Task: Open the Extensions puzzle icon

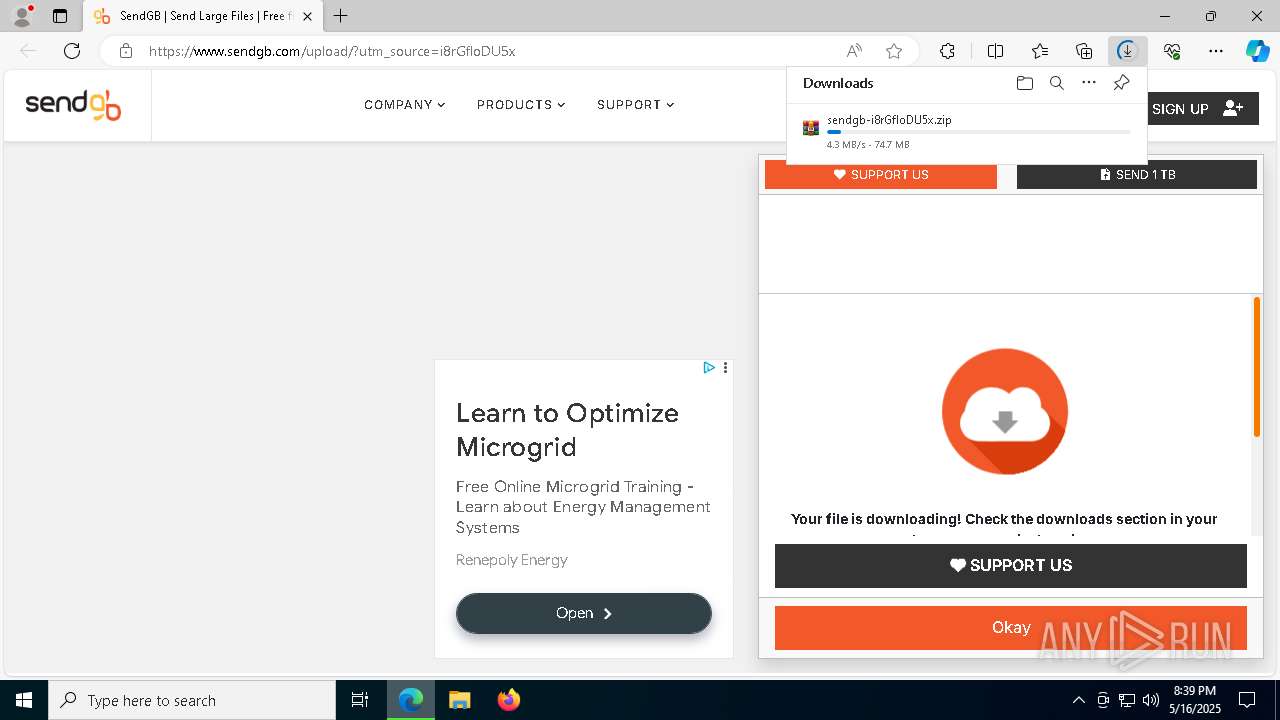Action: tap(947, 51)
